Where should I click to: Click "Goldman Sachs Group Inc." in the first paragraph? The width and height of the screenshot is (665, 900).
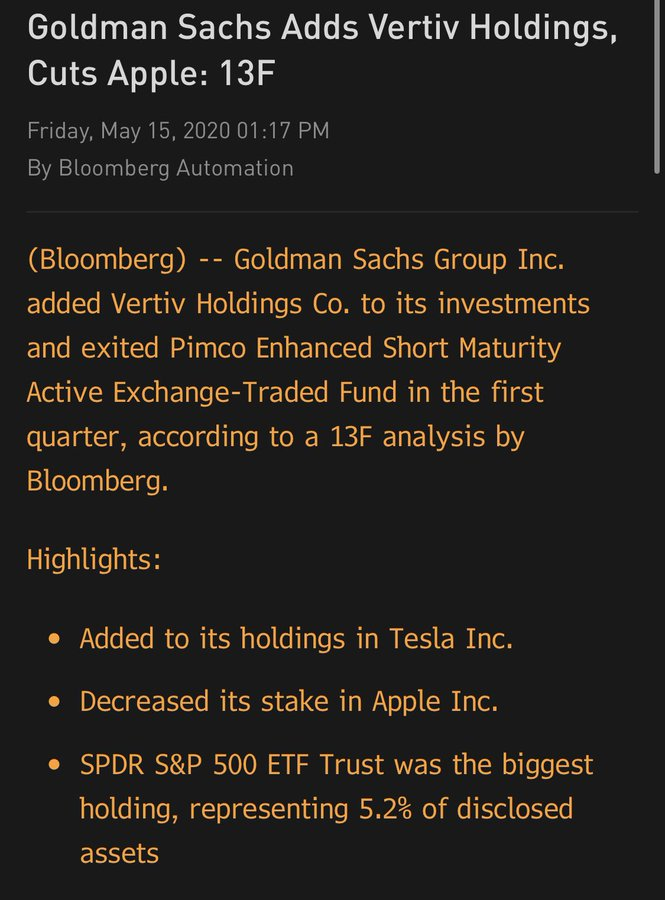point(400,262)
